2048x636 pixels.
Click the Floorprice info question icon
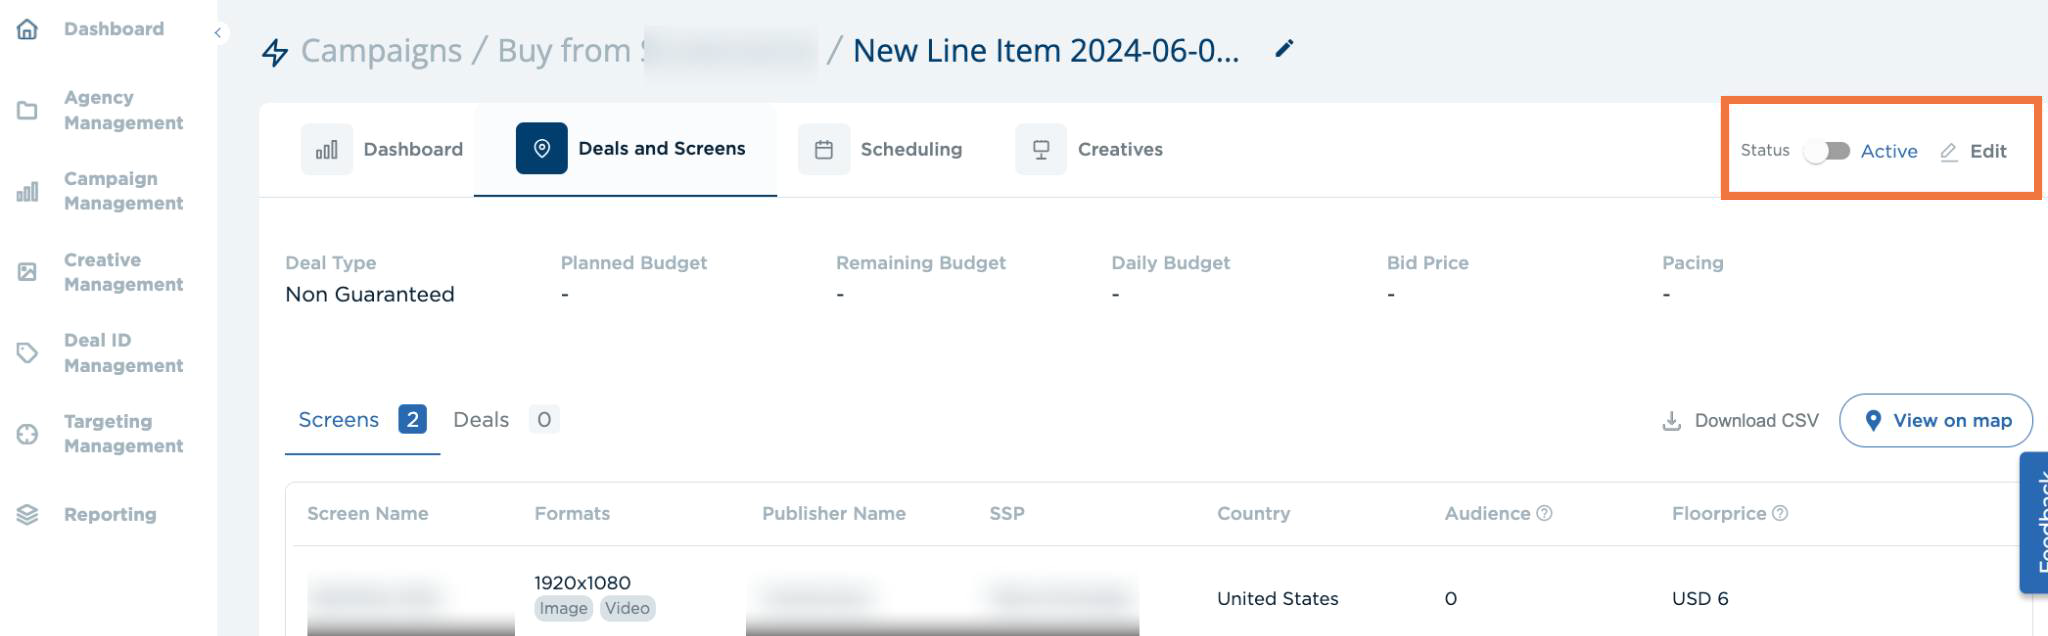point(1780,513)
